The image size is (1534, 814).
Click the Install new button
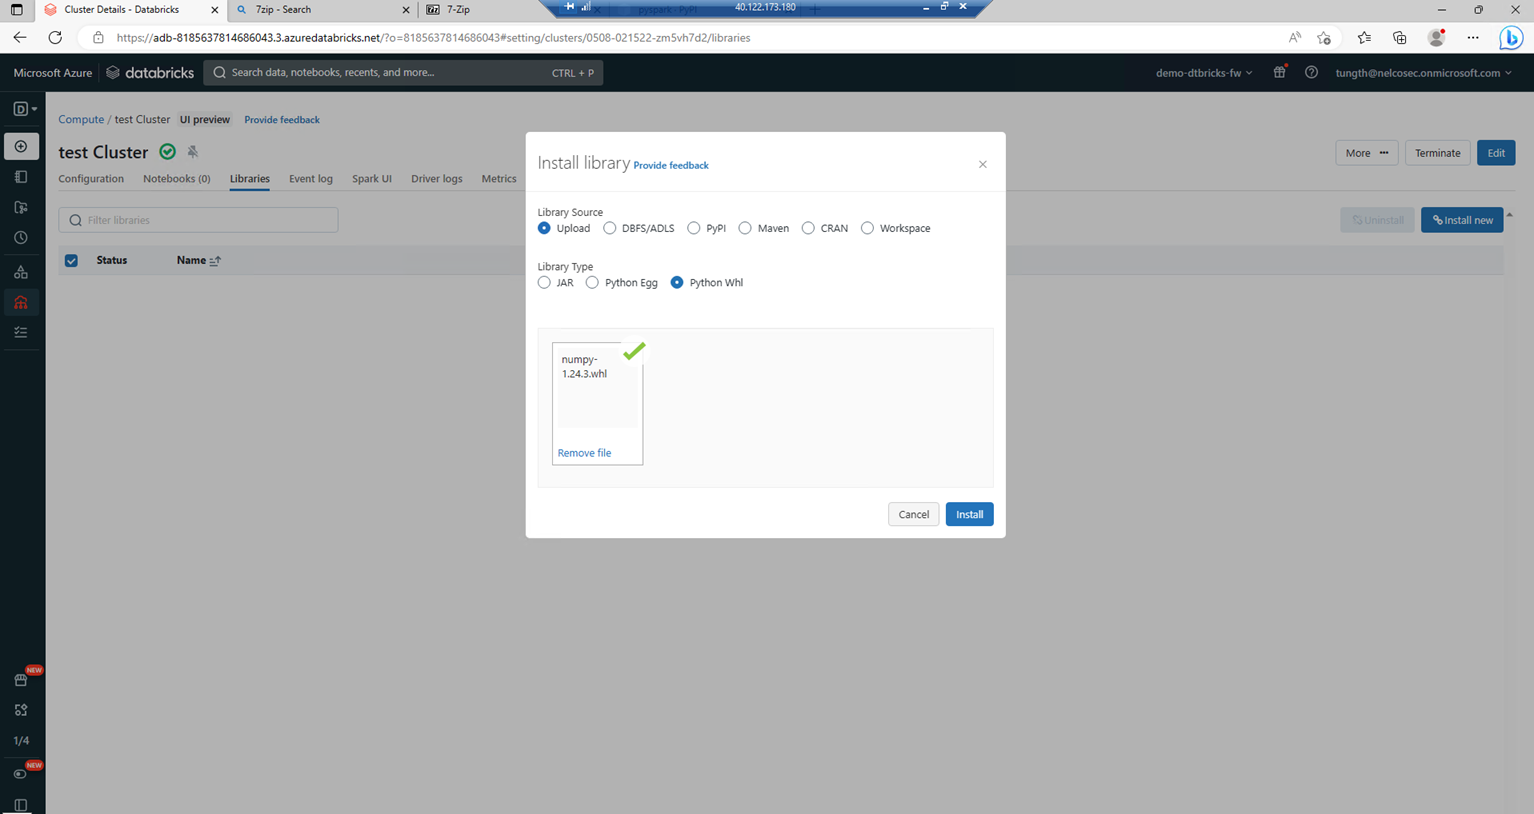(1462, 220)
